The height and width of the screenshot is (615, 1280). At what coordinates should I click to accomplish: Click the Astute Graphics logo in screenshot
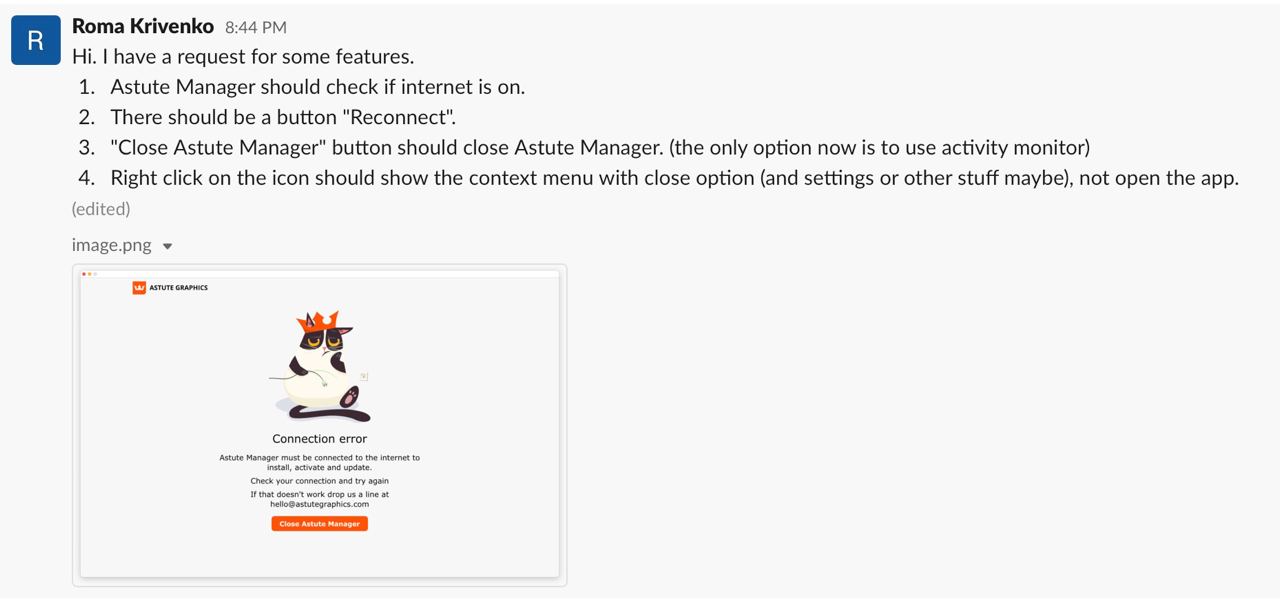tap(170, 288)
